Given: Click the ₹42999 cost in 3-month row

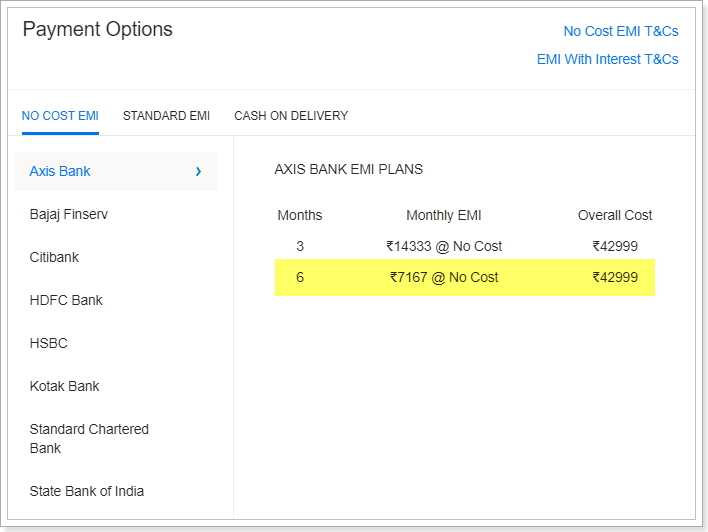Looking at the screenshot, I should pyautogui.click(x=615, y=246).
